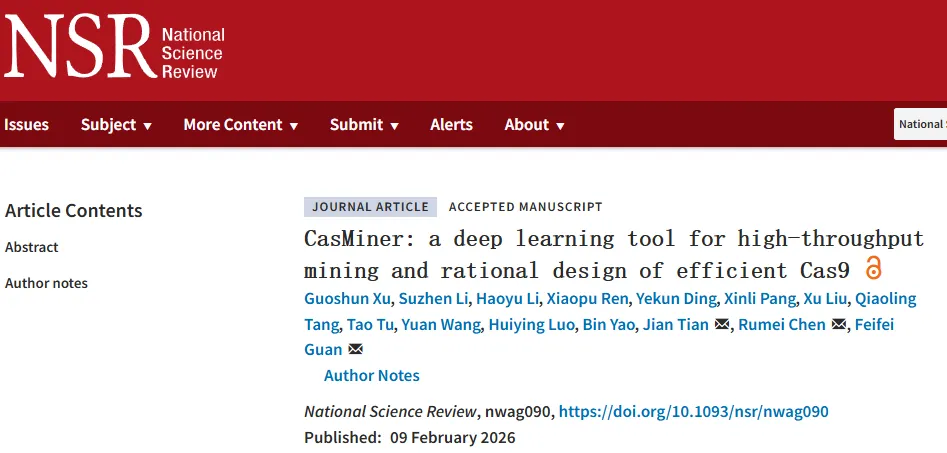Jump to Author notes section link
947x453 pixels.
coord(46,283)
